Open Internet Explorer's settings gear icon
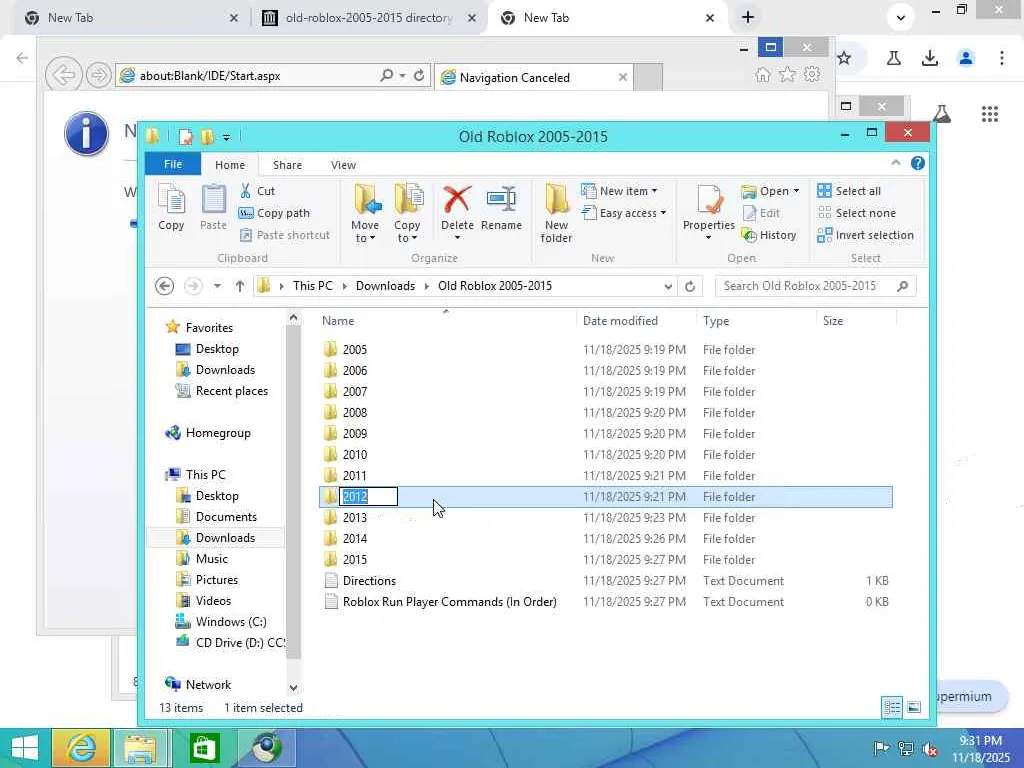The height and width of the screenshot is (768, 1024). tap(812, 74)
